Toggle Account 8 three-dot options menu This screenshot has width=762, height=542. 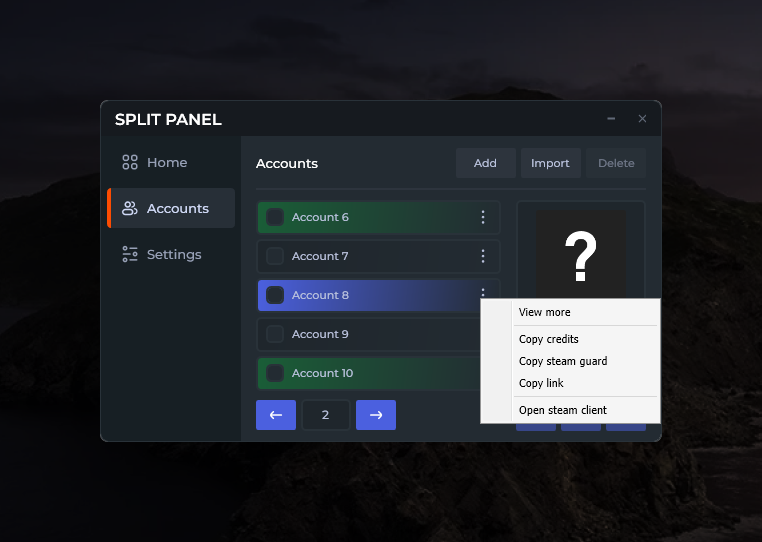(483, 293)
